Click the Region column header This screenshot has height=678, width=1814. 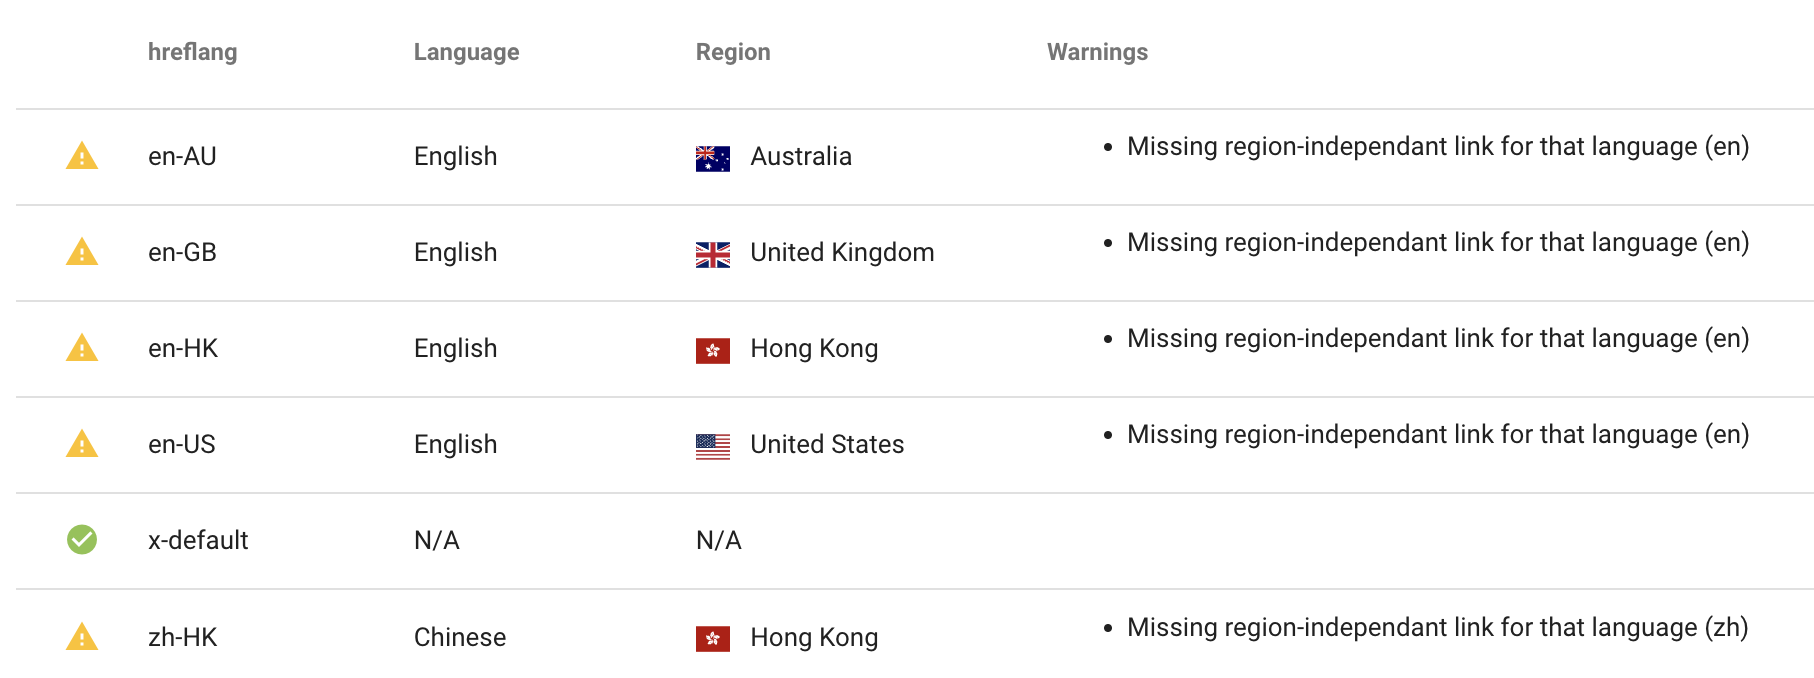point(733,52)
